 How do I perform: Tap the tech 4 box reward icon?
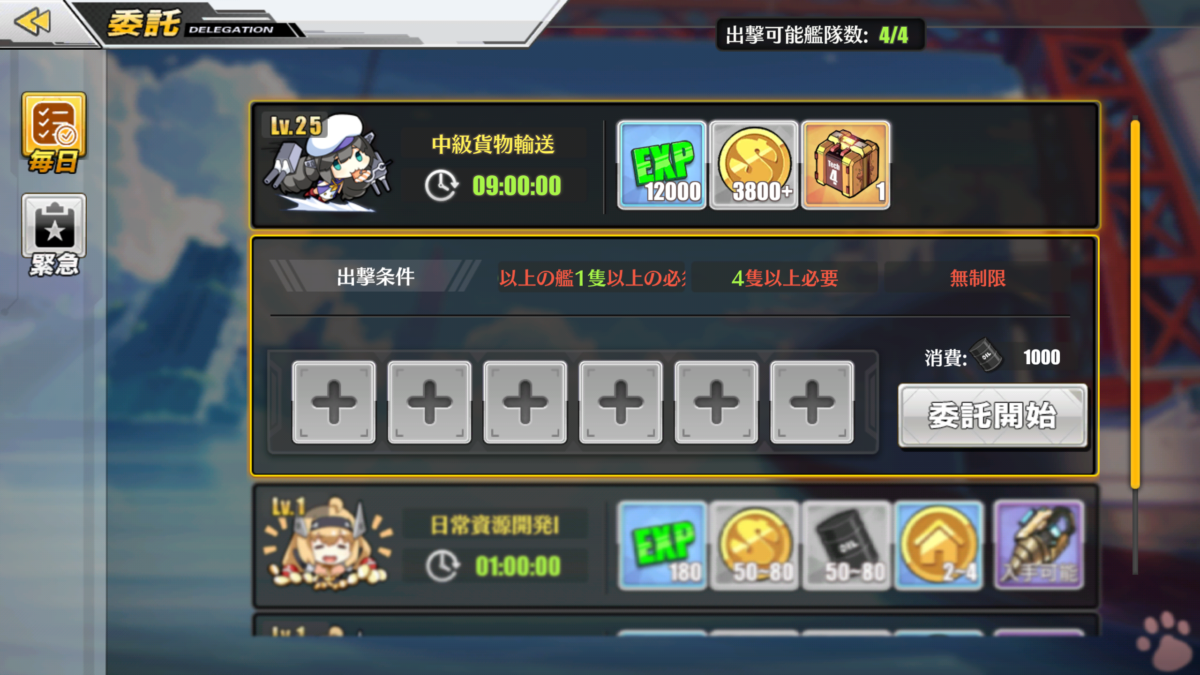846,165
